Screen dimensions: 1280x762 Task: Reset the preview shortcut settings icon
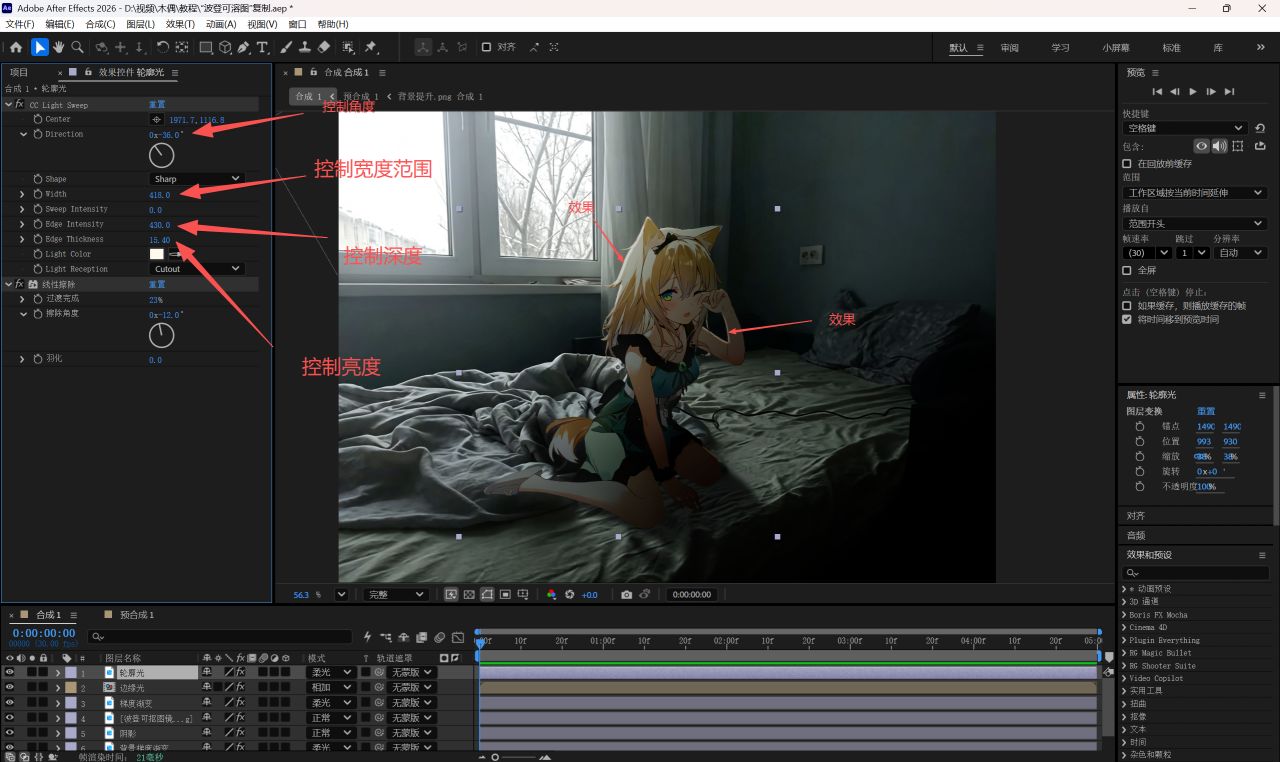(x=1259, y=128)
